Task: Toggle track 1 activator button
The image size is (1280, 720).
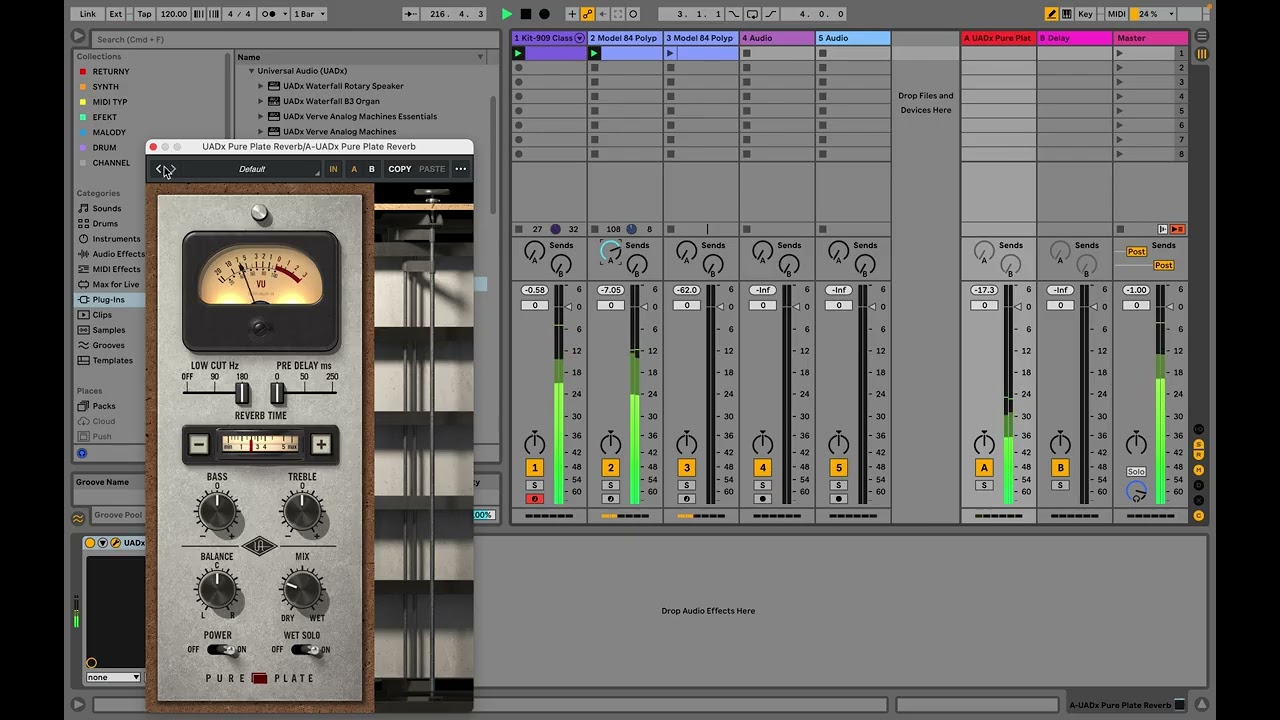Action: (x=534, y=468)
